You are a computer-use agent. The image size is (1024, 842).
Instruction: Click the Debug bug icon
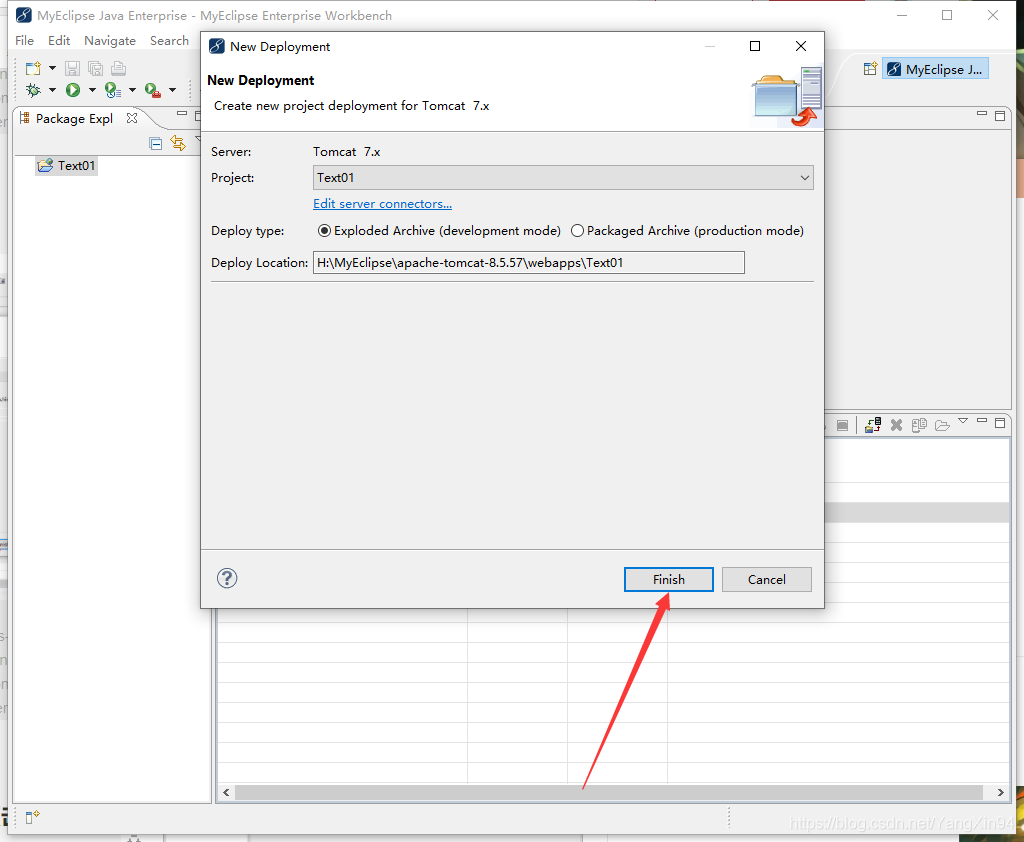(33, 89)
